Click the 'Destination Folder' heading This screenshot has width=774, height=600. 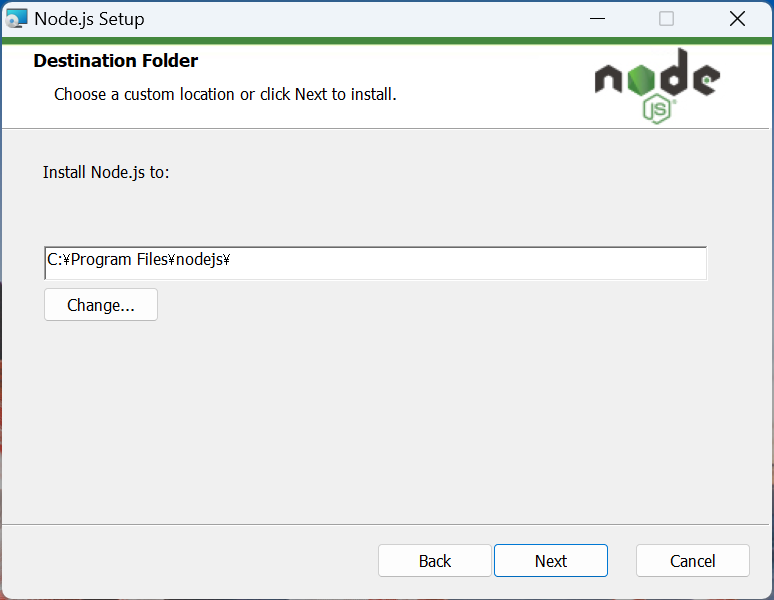point(116,61)
